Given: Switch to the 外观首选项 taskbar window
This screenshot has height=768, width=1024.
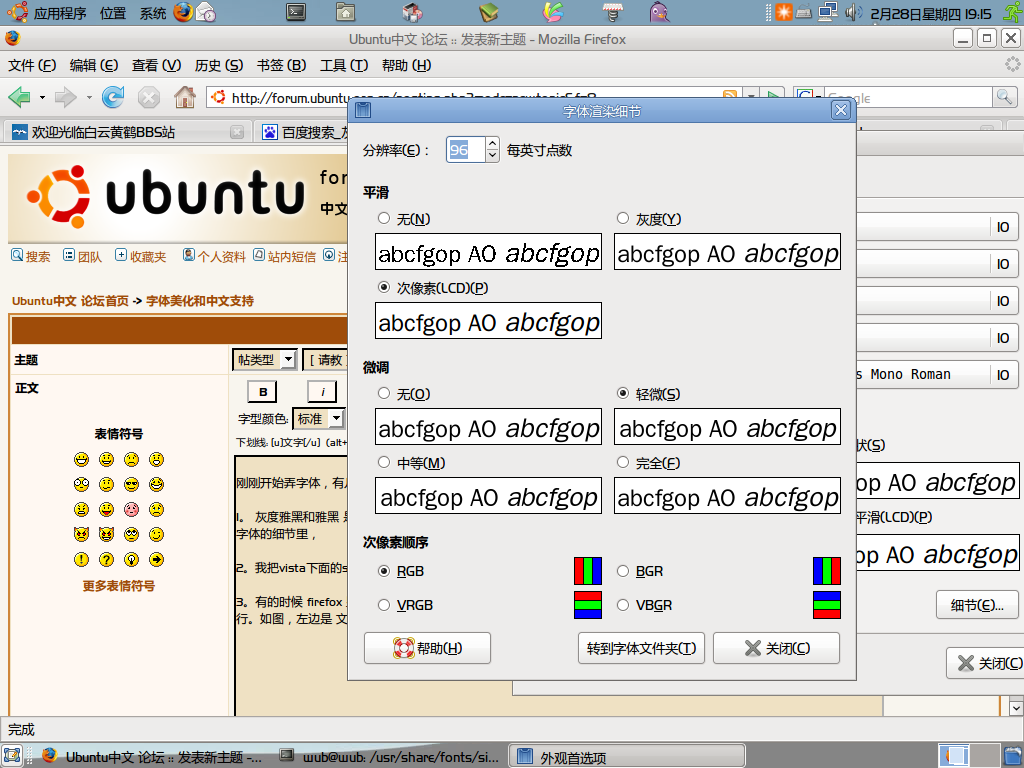Looking at the screenshot, I should [x=627, y=756].
